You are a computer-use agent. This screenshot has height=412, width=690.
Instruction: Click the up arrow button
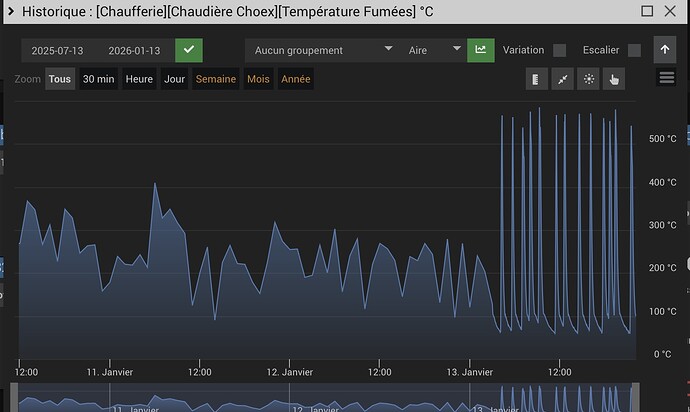click(665, 50)
